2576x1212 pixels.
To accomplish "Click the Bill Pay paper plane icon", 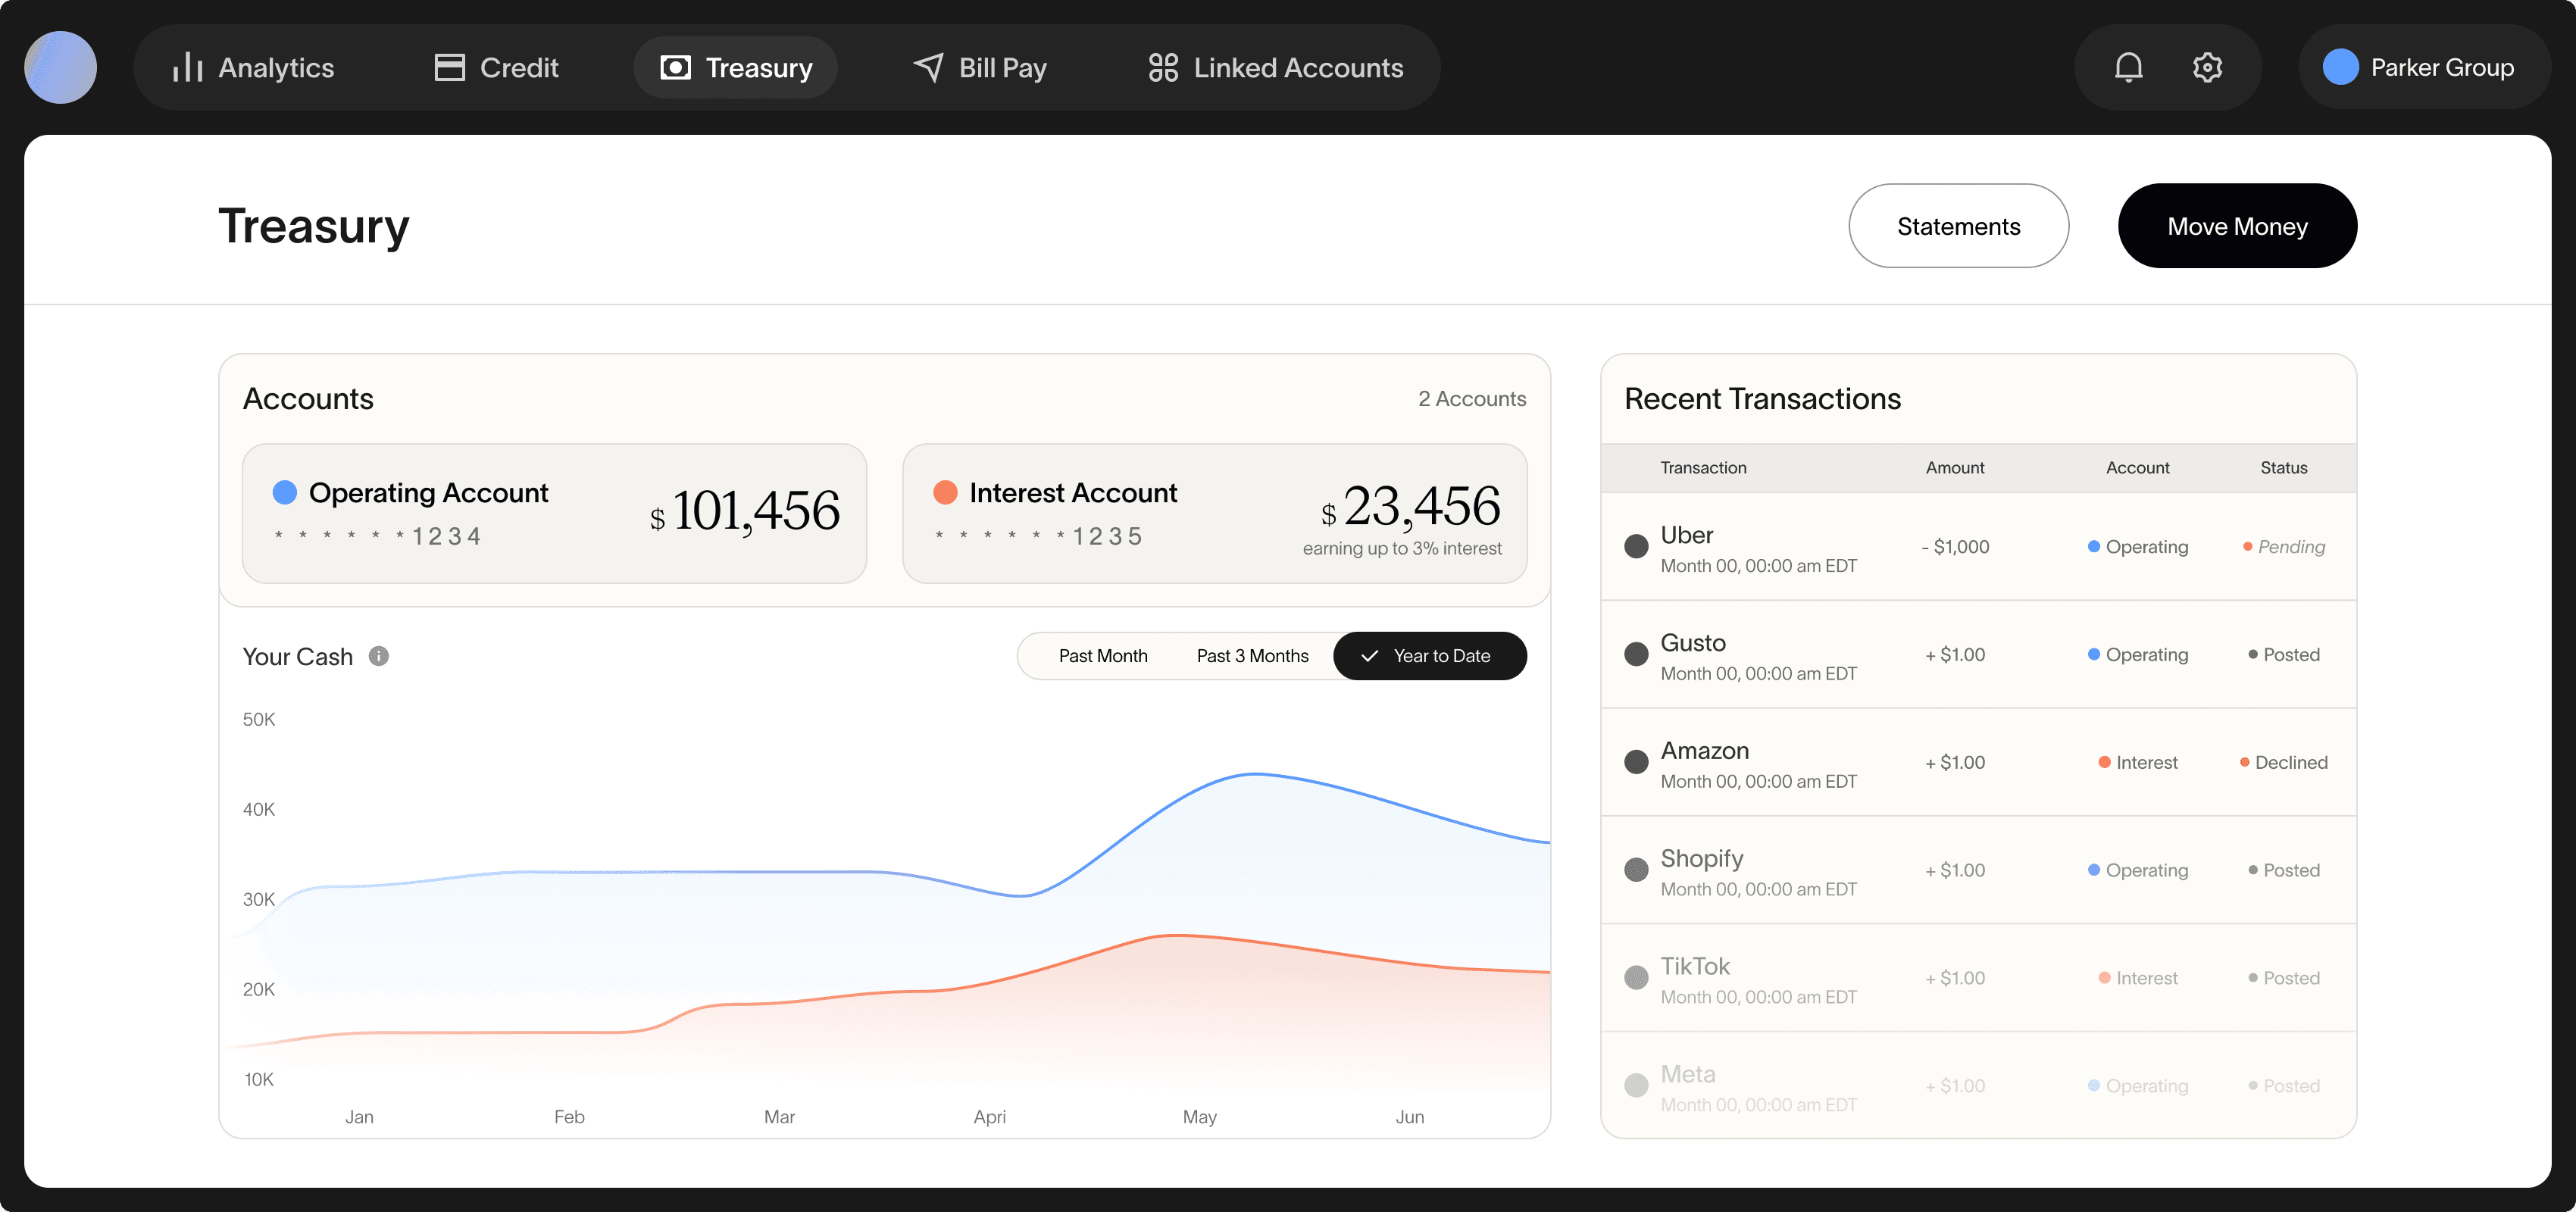I will click(x=928, y=67).
